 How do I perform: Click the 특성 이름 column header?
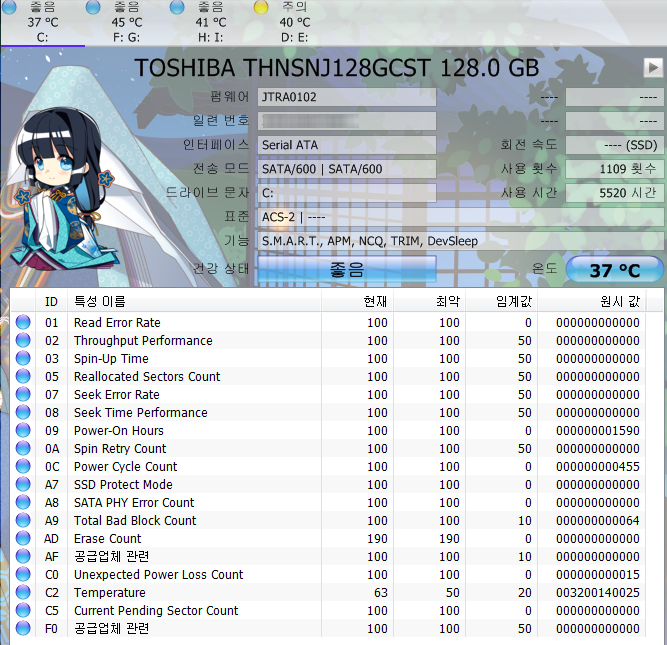(x=194, y=301)
